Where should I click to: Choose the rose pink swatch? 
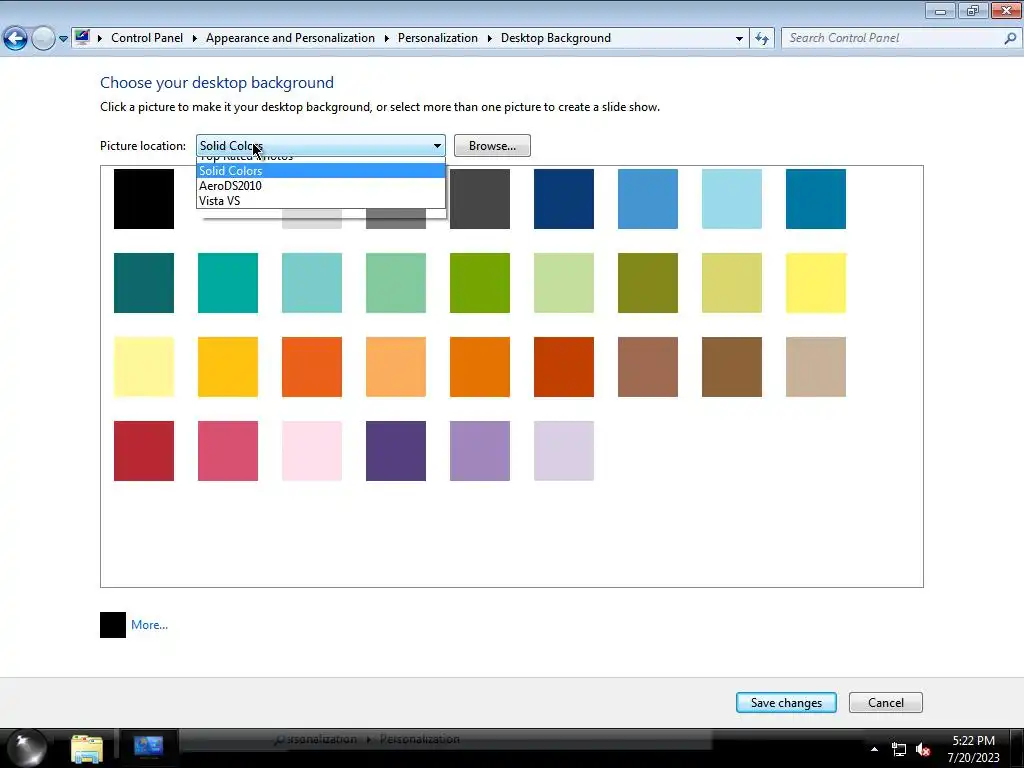point(227,451)
